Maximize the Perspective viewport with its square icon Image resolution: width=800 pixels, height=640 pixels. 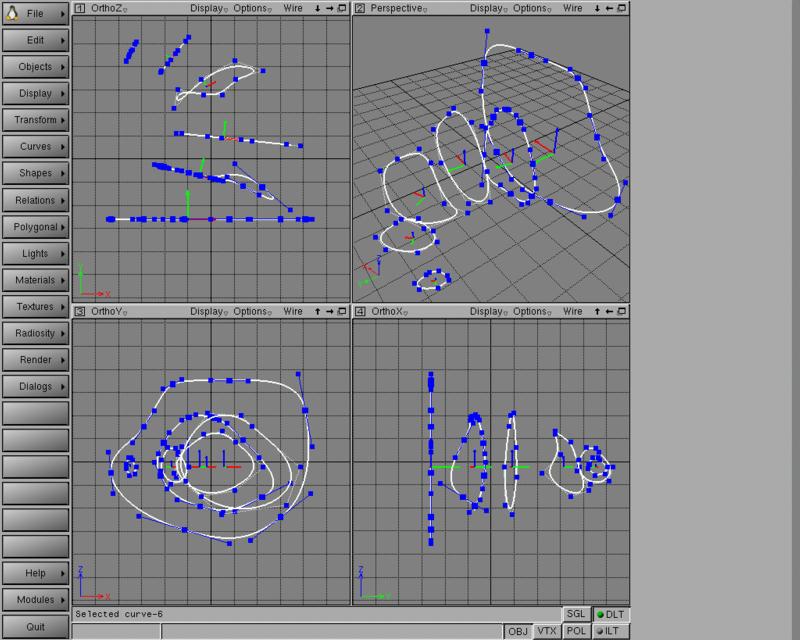621,8
